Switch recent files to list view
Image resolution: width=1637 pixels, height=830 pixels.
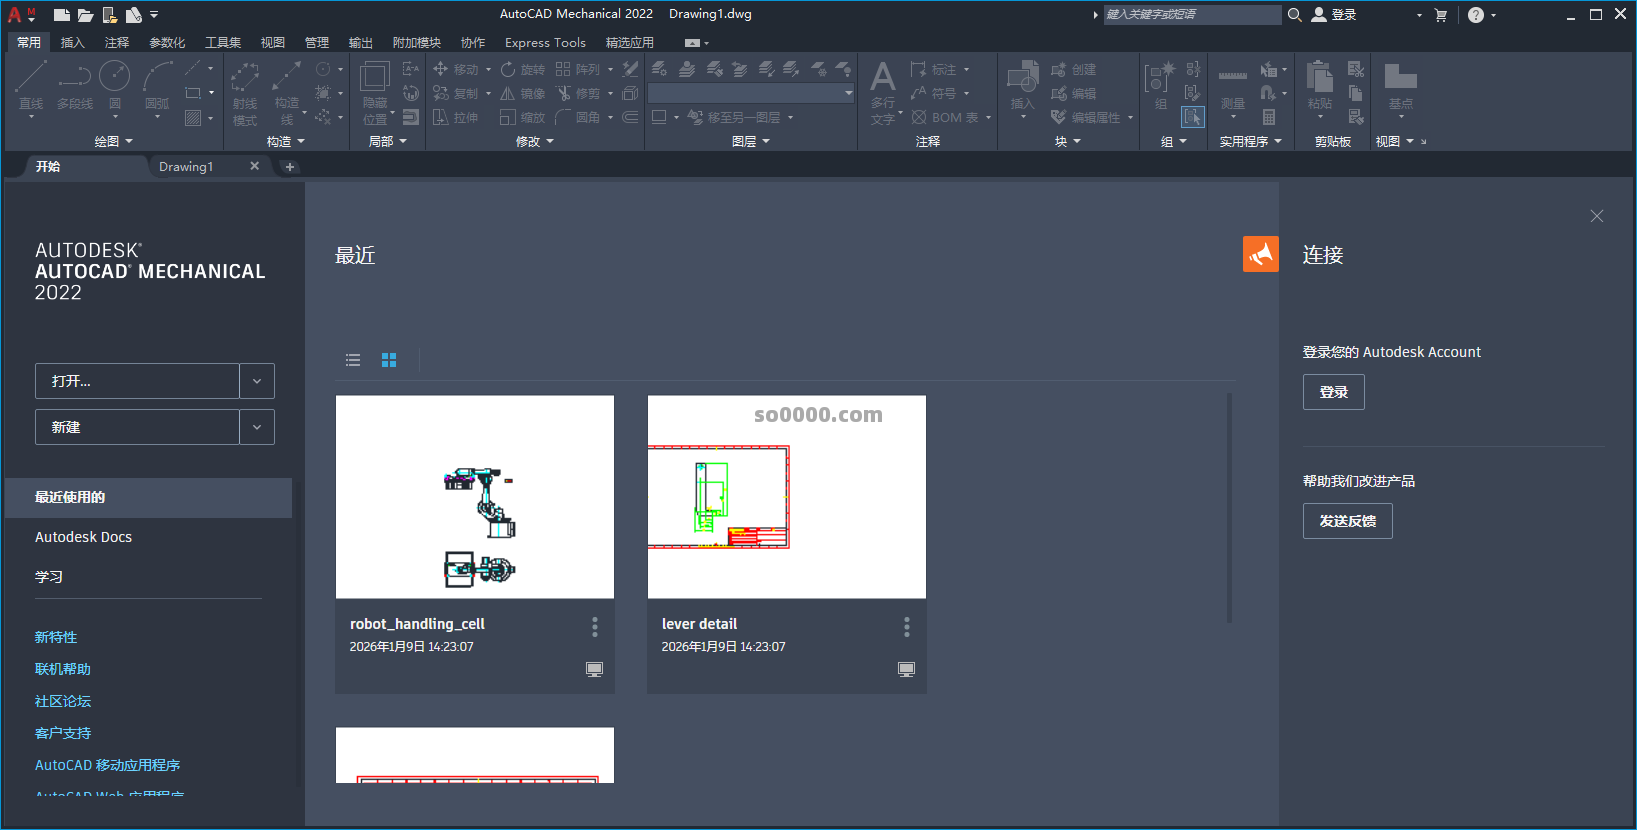(353, 360)
